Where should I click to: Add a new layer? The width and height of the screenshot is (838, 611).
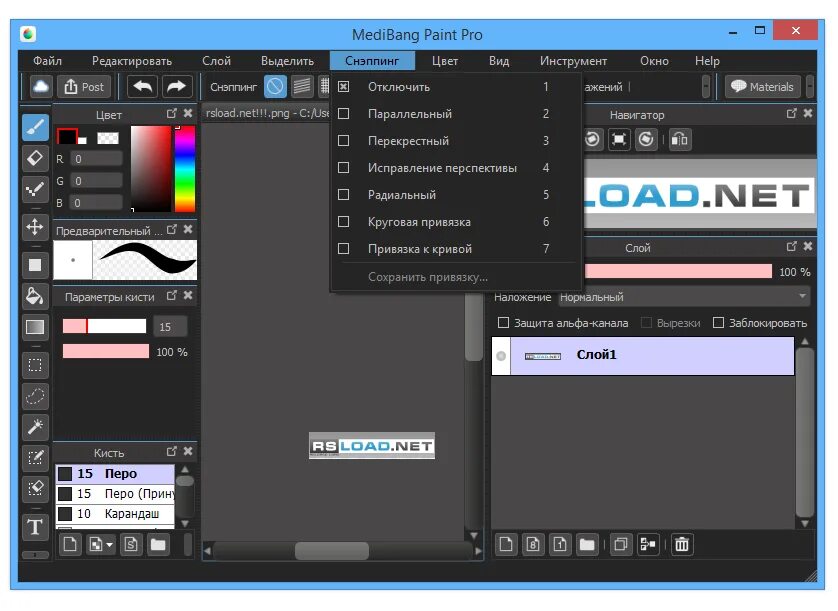[x=506, y=545]
